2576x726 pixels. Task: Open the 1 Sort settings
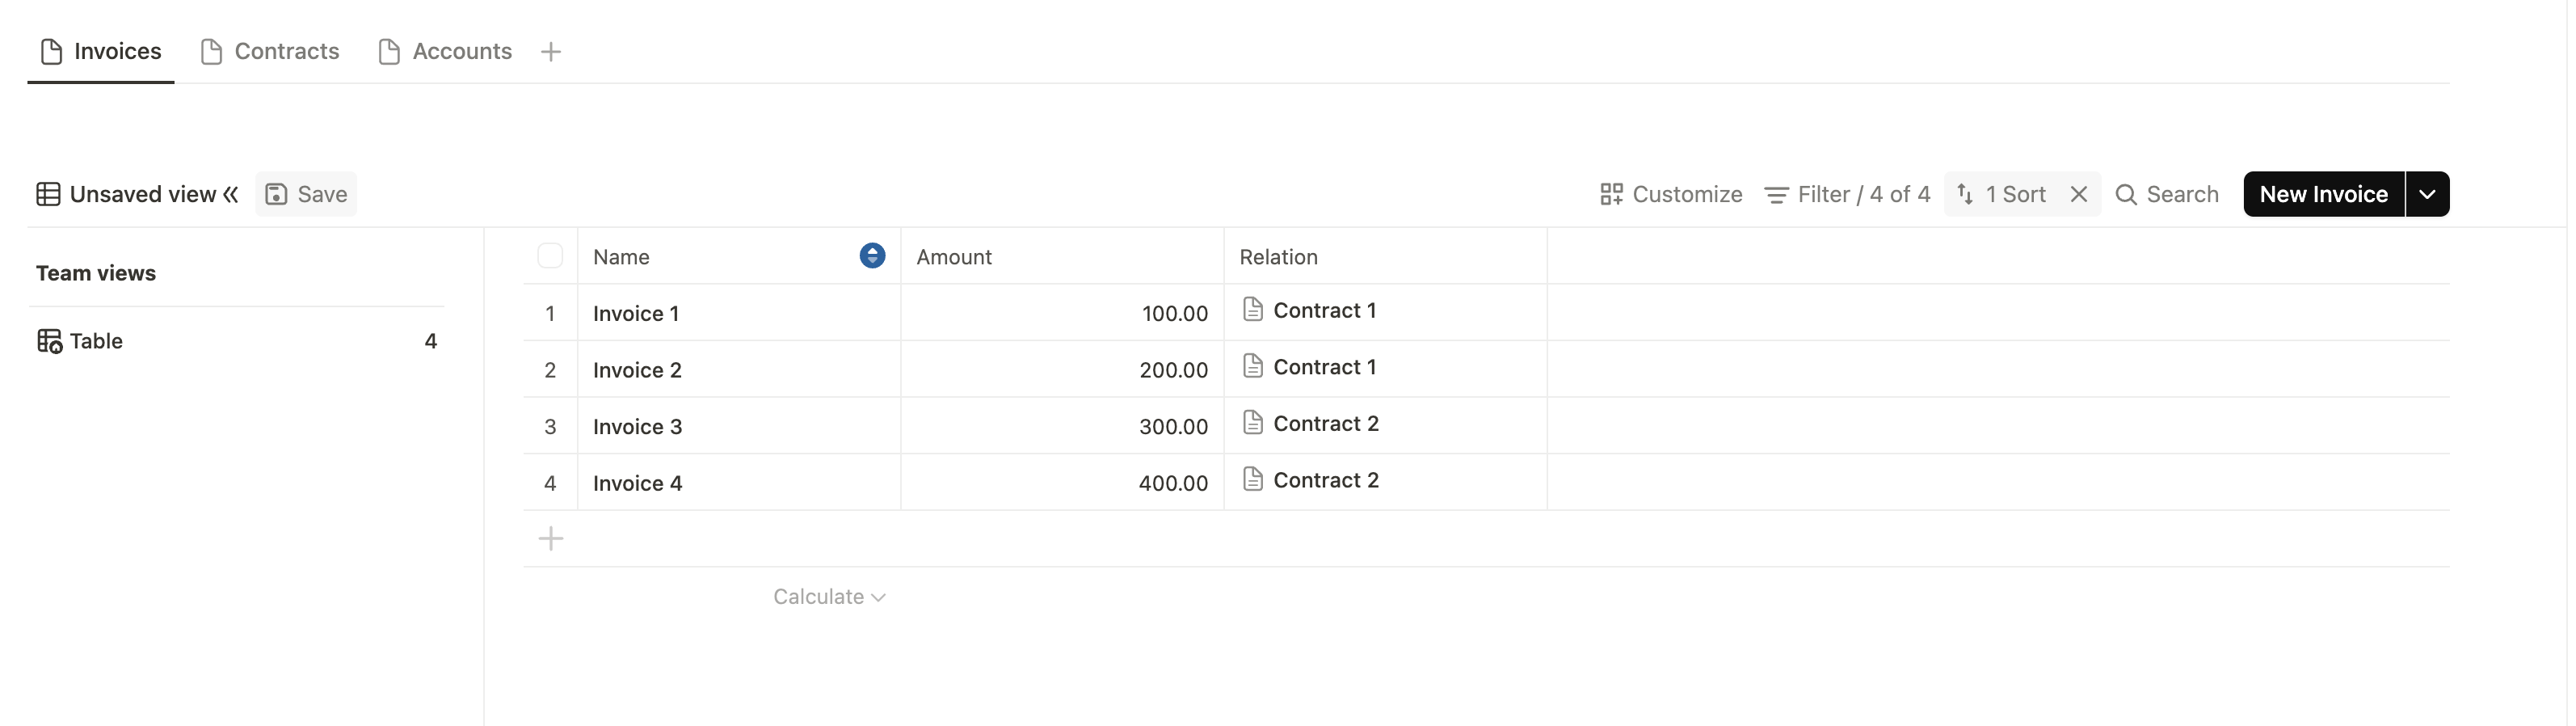2004,194
